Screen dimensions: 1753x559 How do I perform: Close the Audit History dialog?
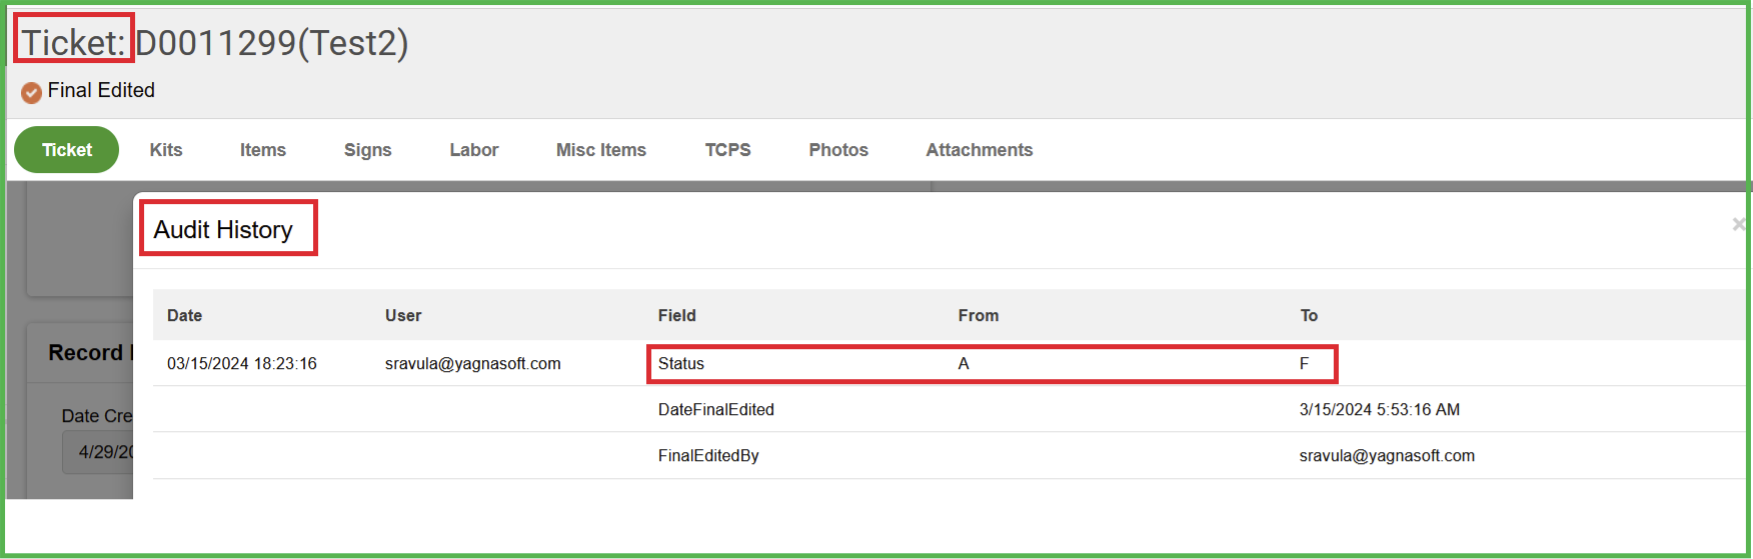pos(1738,225)
